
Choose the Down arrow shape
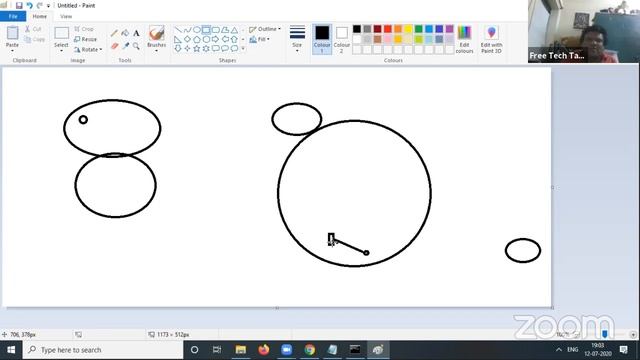[x=178, y=49]
